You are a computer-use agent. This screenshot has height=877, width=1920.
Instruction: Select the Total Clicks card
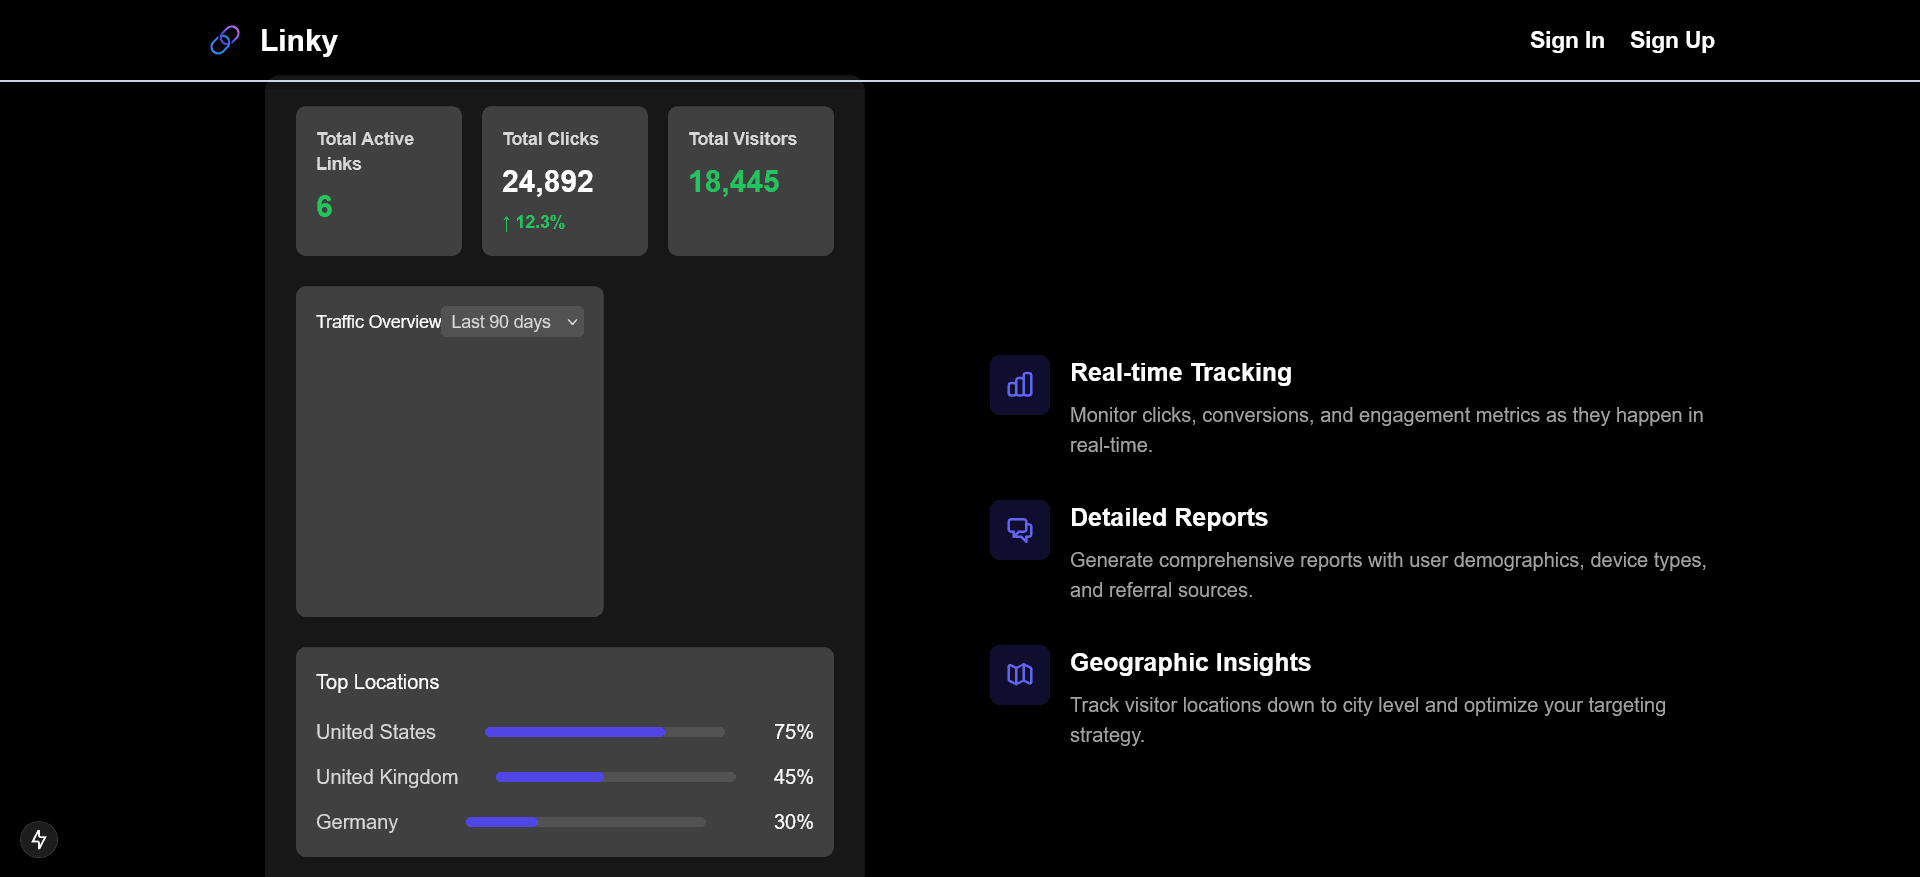point(565,181)
